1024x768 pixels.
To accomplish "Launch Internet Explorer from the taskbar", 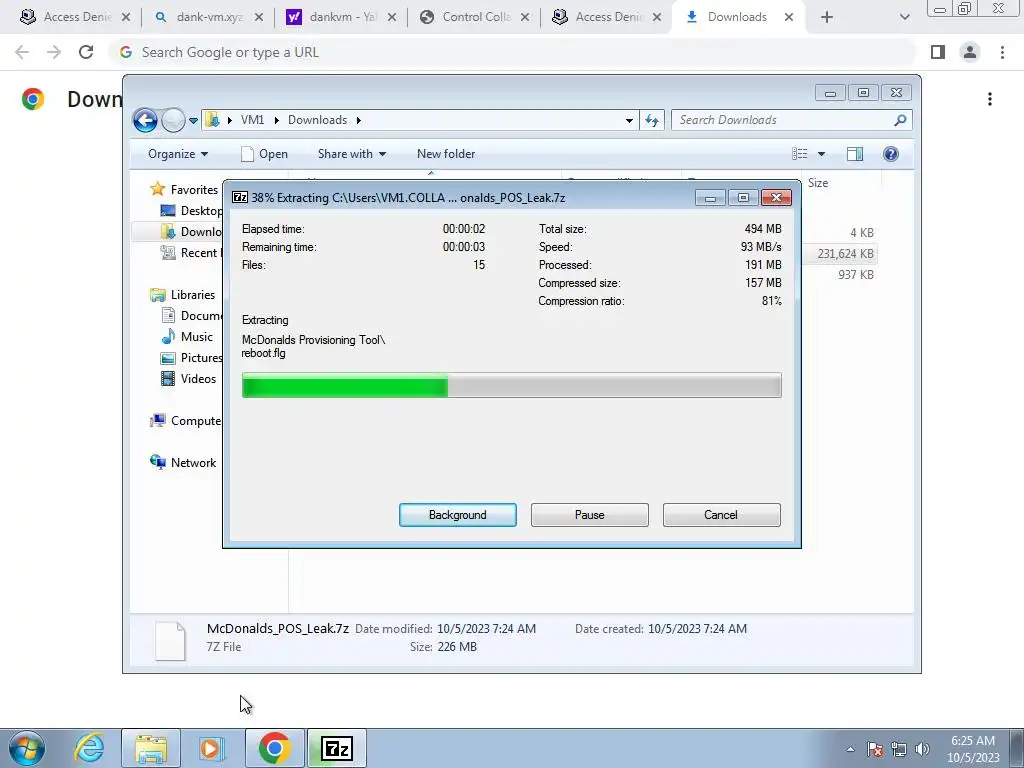I will (89, 748).
